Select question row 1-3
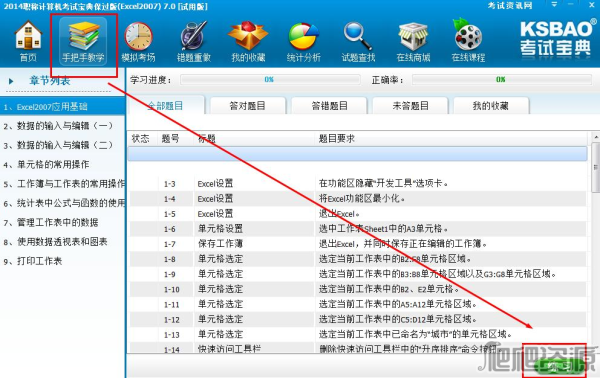 pos(357,184)
